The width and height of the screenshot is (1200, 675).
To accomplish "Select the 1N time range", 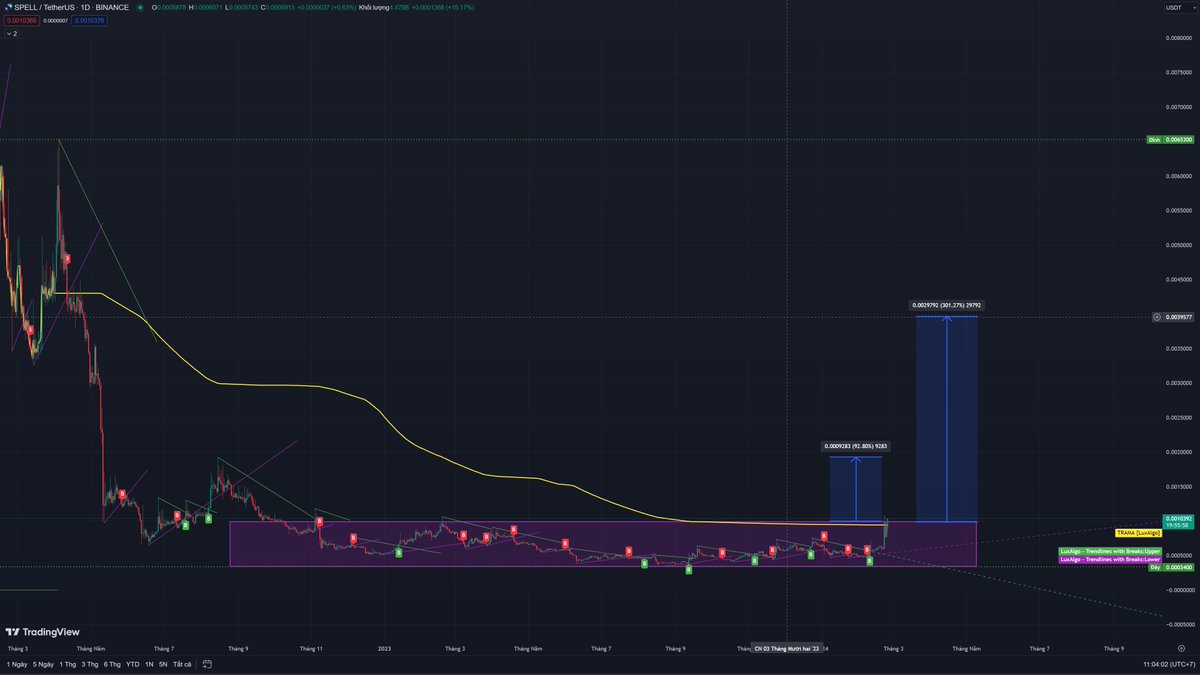I will click(x=149, y=664).
